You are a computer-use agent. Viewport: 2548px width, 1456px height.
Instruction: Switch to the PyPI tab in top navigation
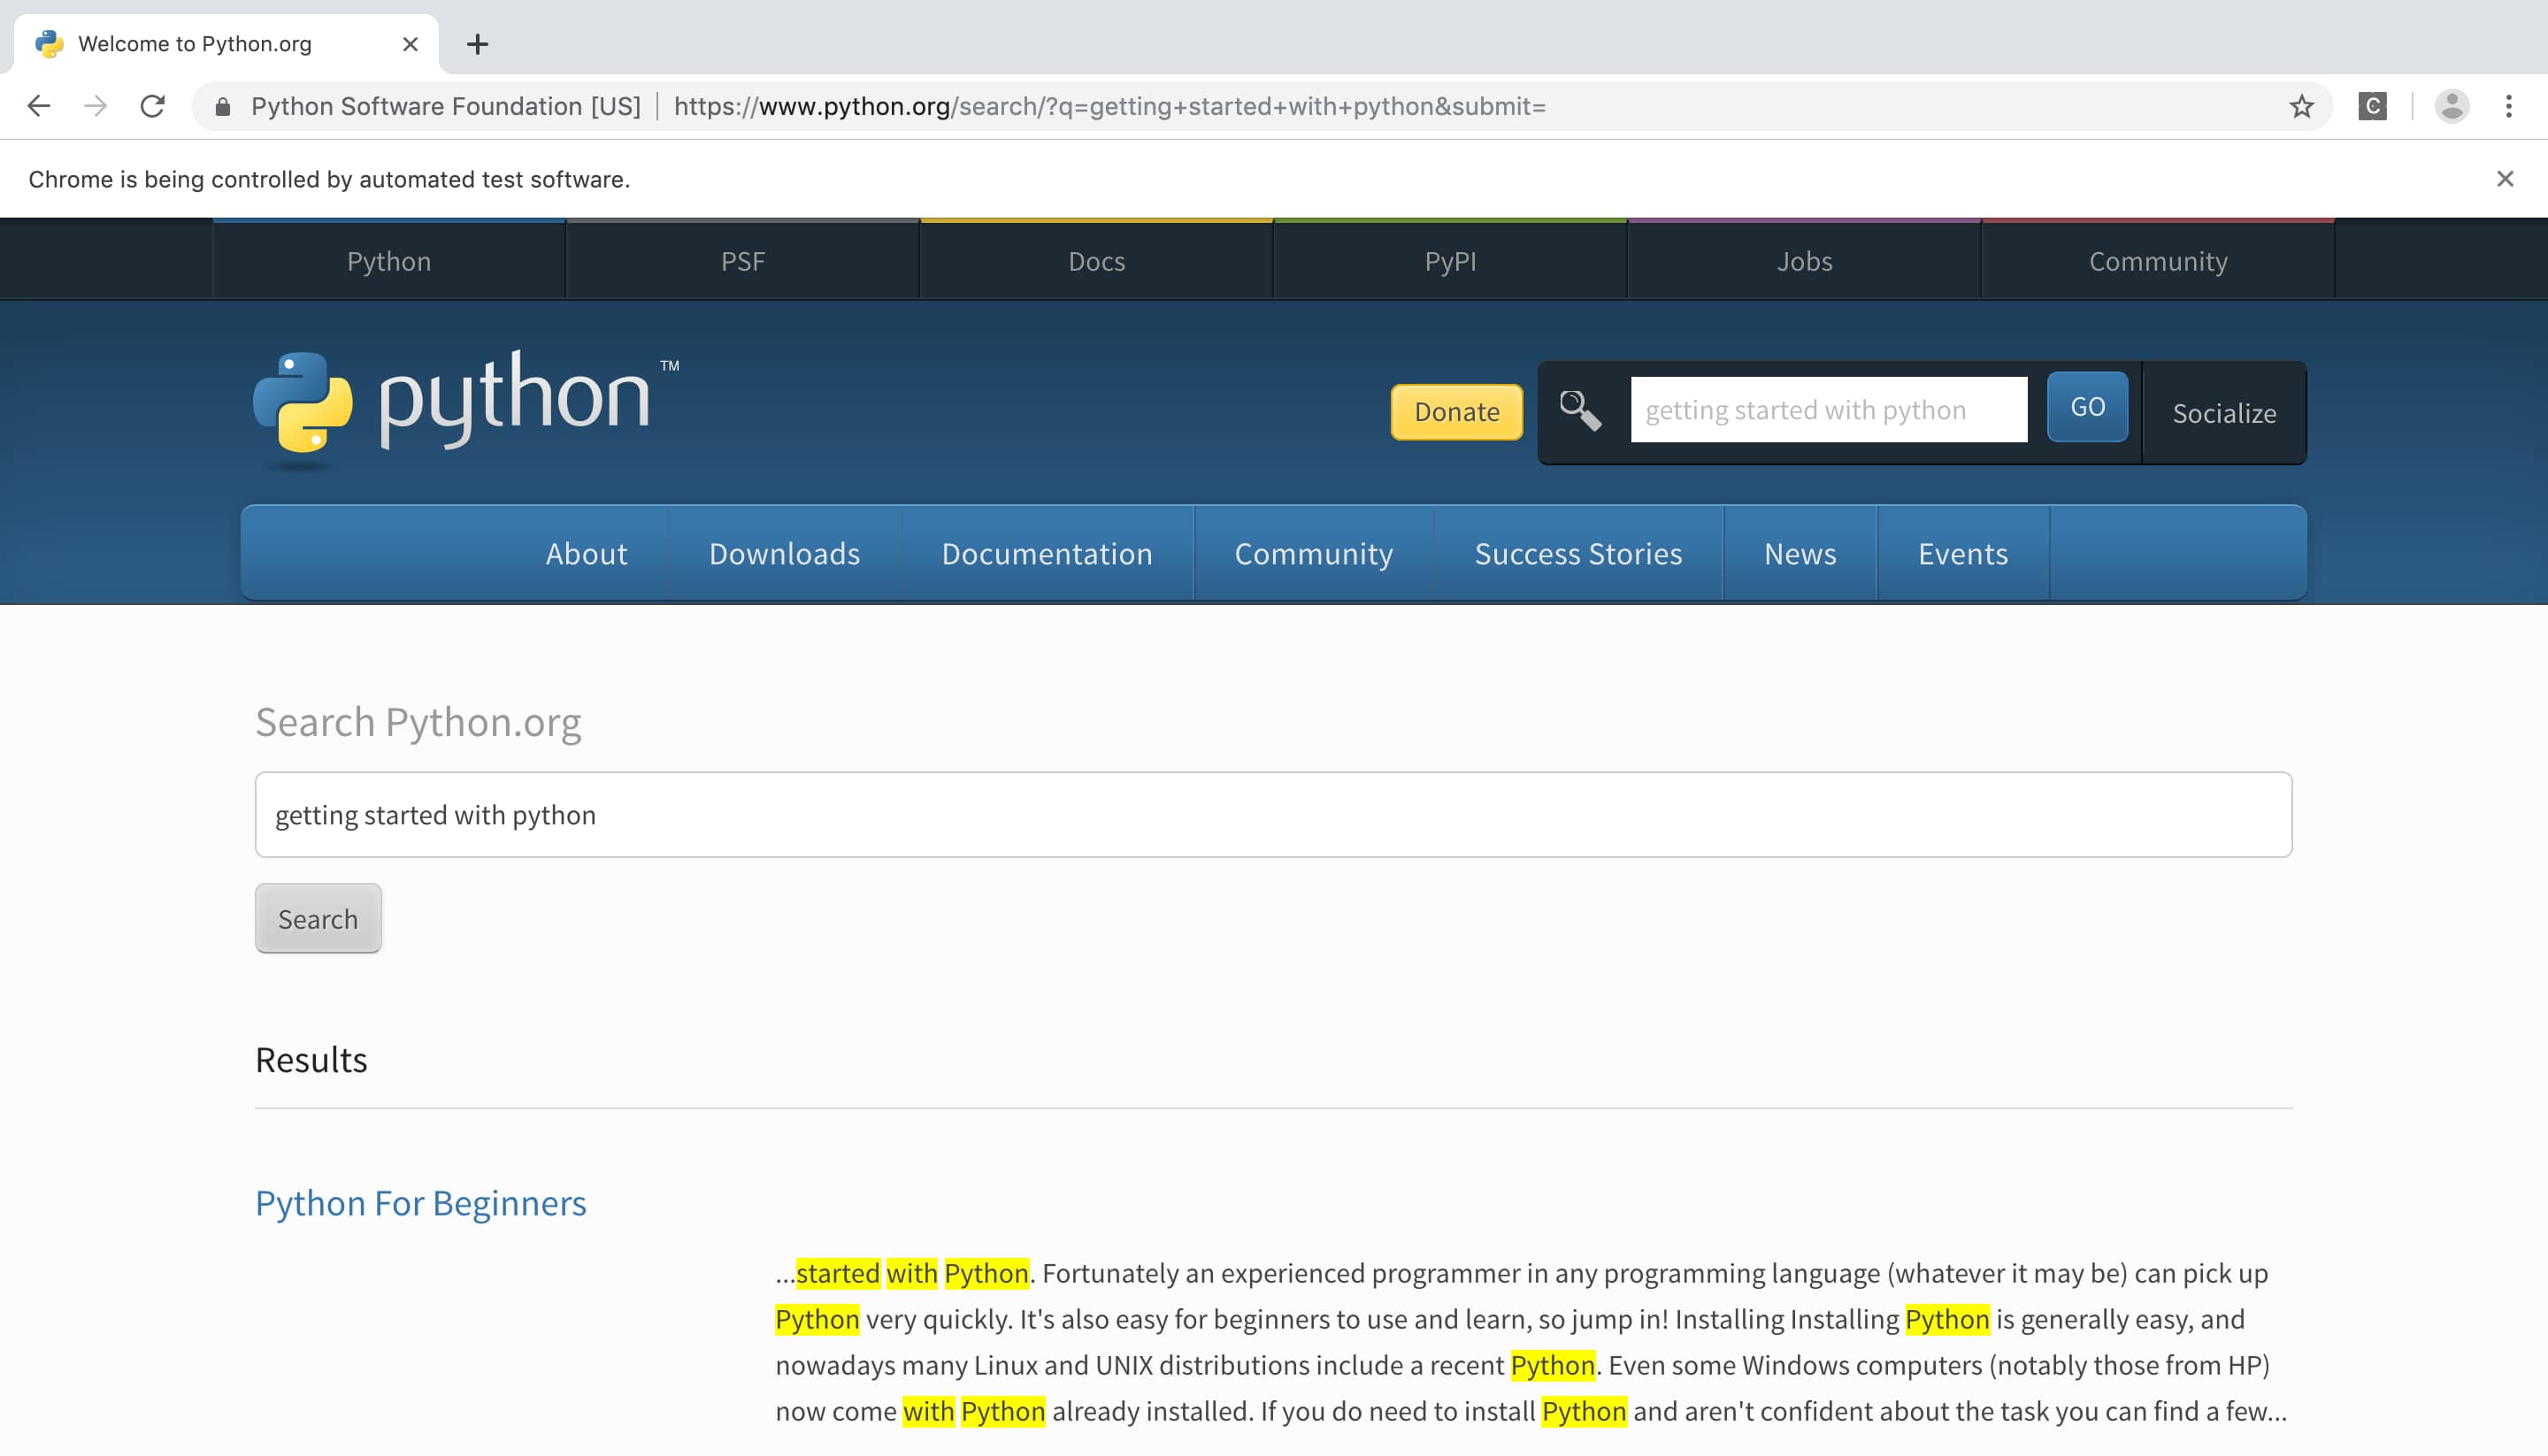[x=1449, y=261]
